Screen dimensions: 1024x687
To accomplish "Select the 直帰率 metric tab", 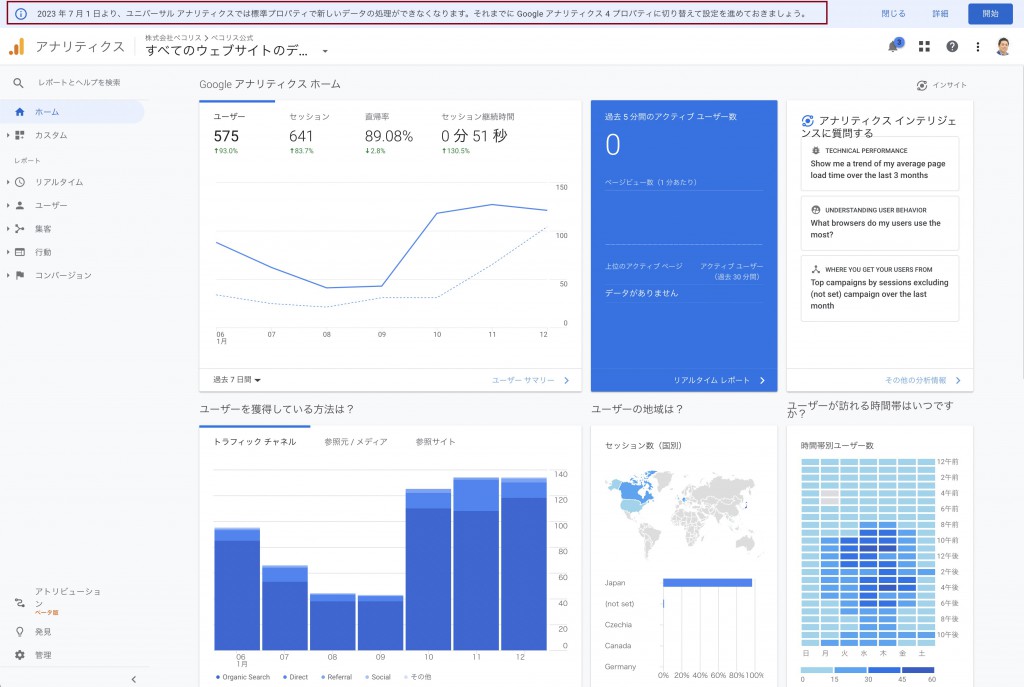I will point(389,135).
